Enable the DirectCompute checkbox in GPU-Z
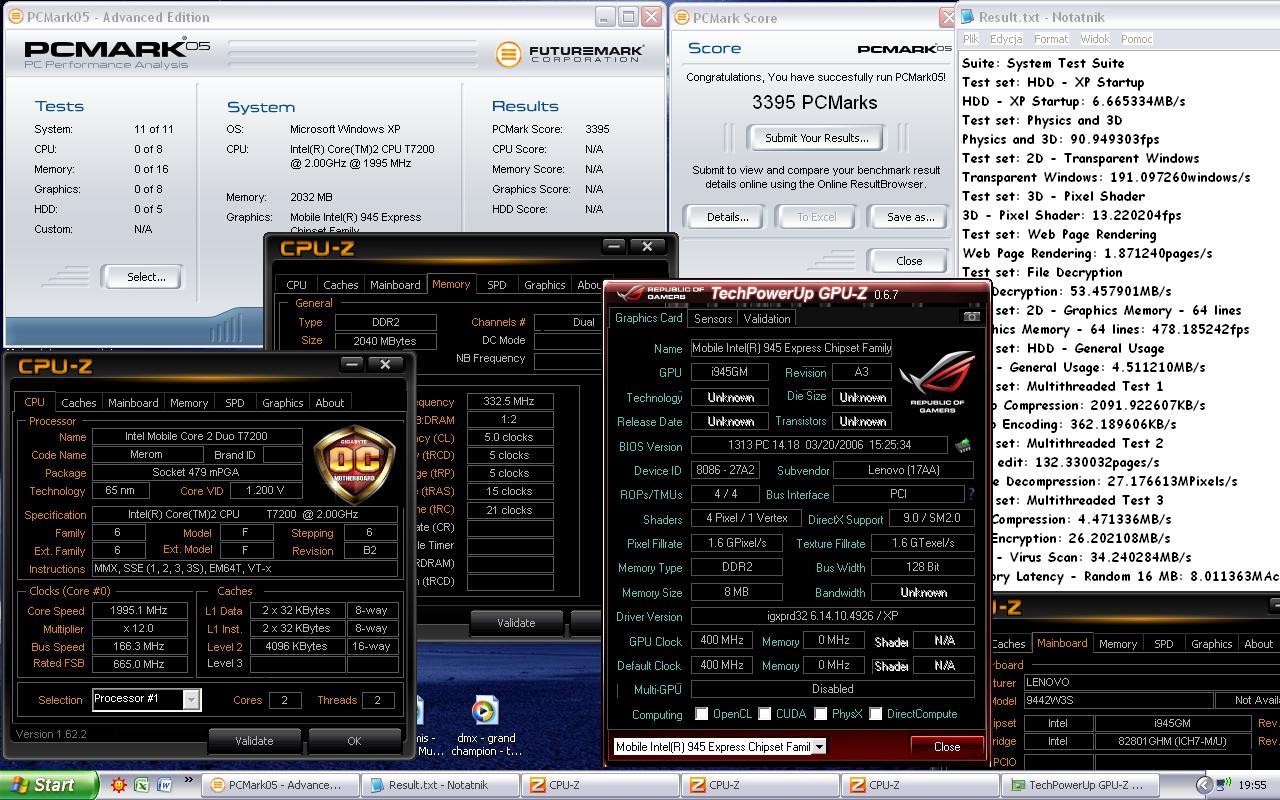This screenshot has height=800, width=1280. click(x=875, y=714)
